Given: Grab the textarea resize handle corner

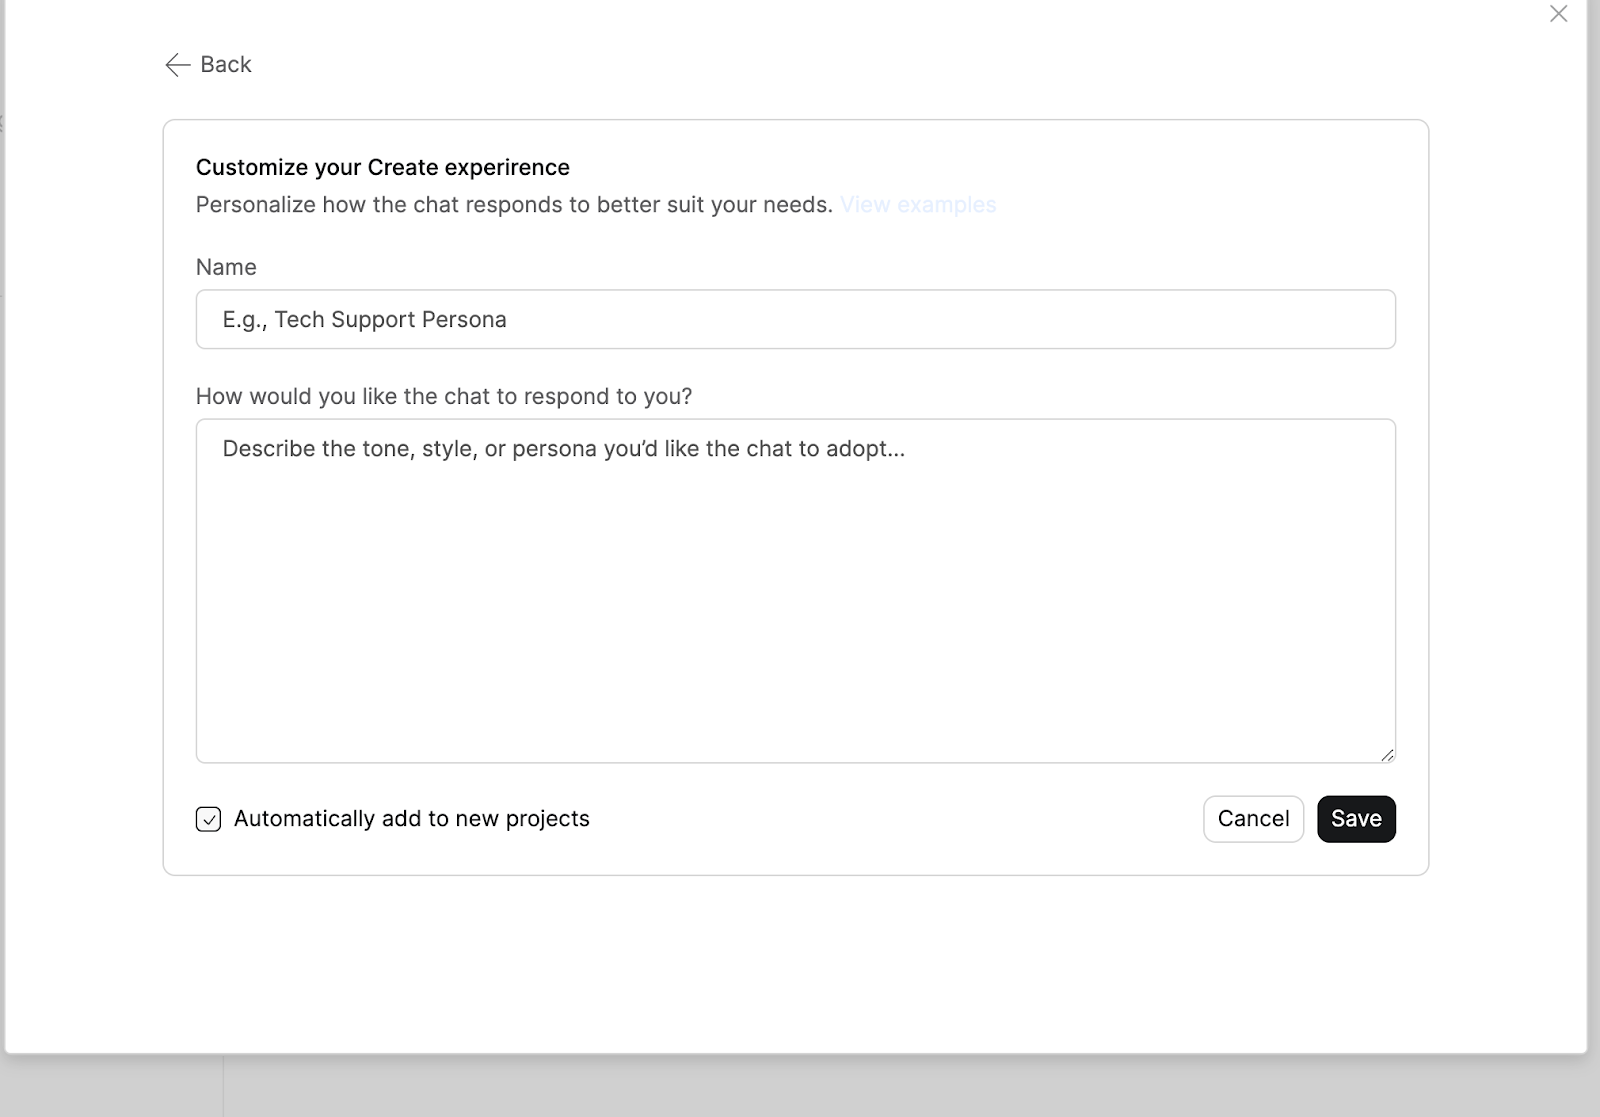Looking at the screenshot, I should 1387,755.
